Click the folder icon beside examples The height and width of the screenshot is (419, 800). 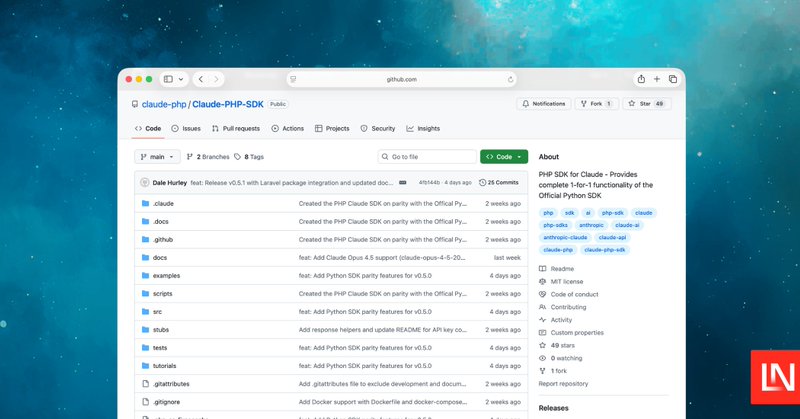coord(145,276)
